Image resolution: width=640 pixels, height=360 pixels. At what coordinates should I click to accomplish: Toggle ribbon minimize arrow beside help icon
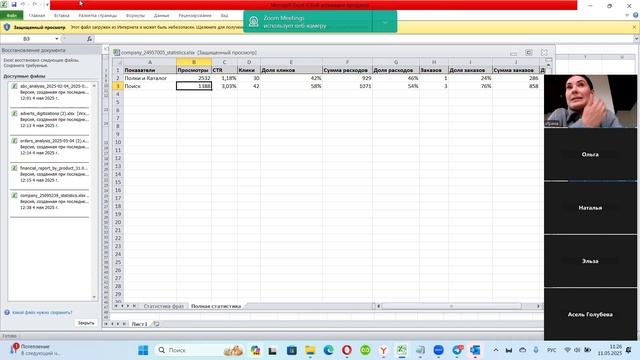(627, 16)
